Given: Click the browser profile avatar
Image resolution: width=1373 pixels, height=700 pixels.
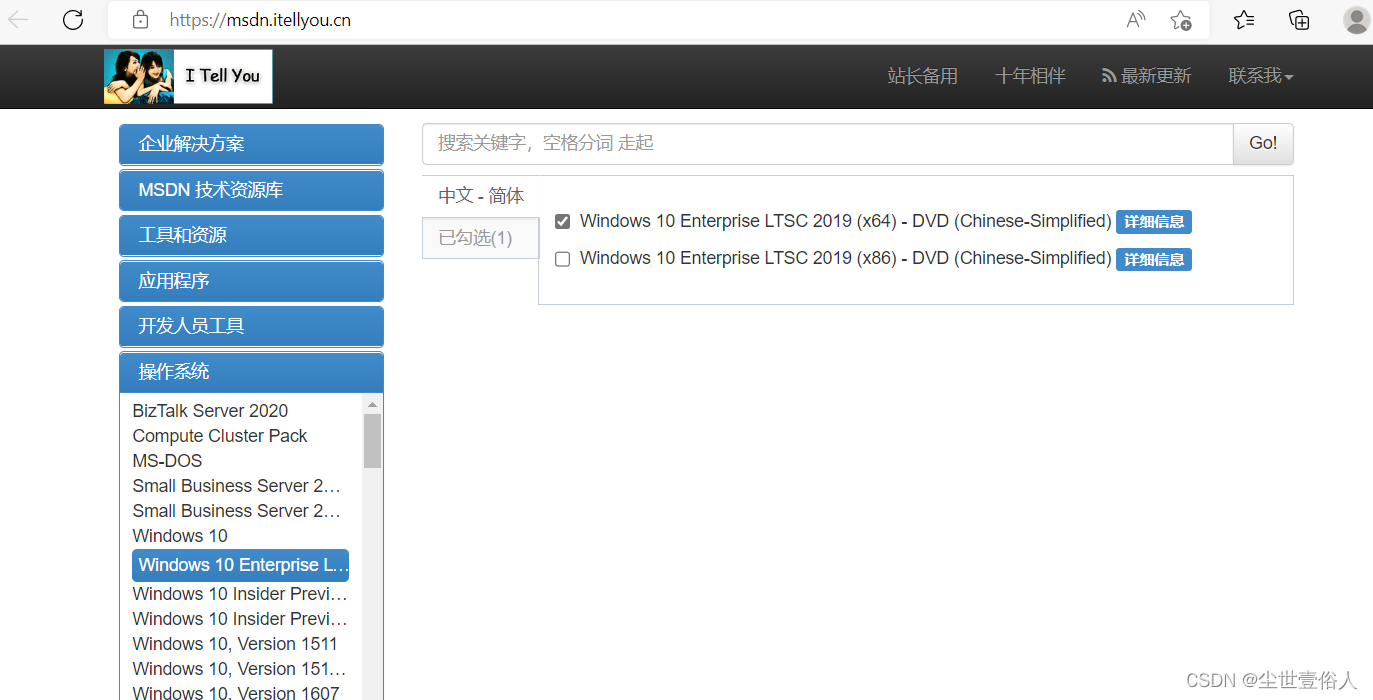Looking at the screenshot, I should [x=1356, y=20].
